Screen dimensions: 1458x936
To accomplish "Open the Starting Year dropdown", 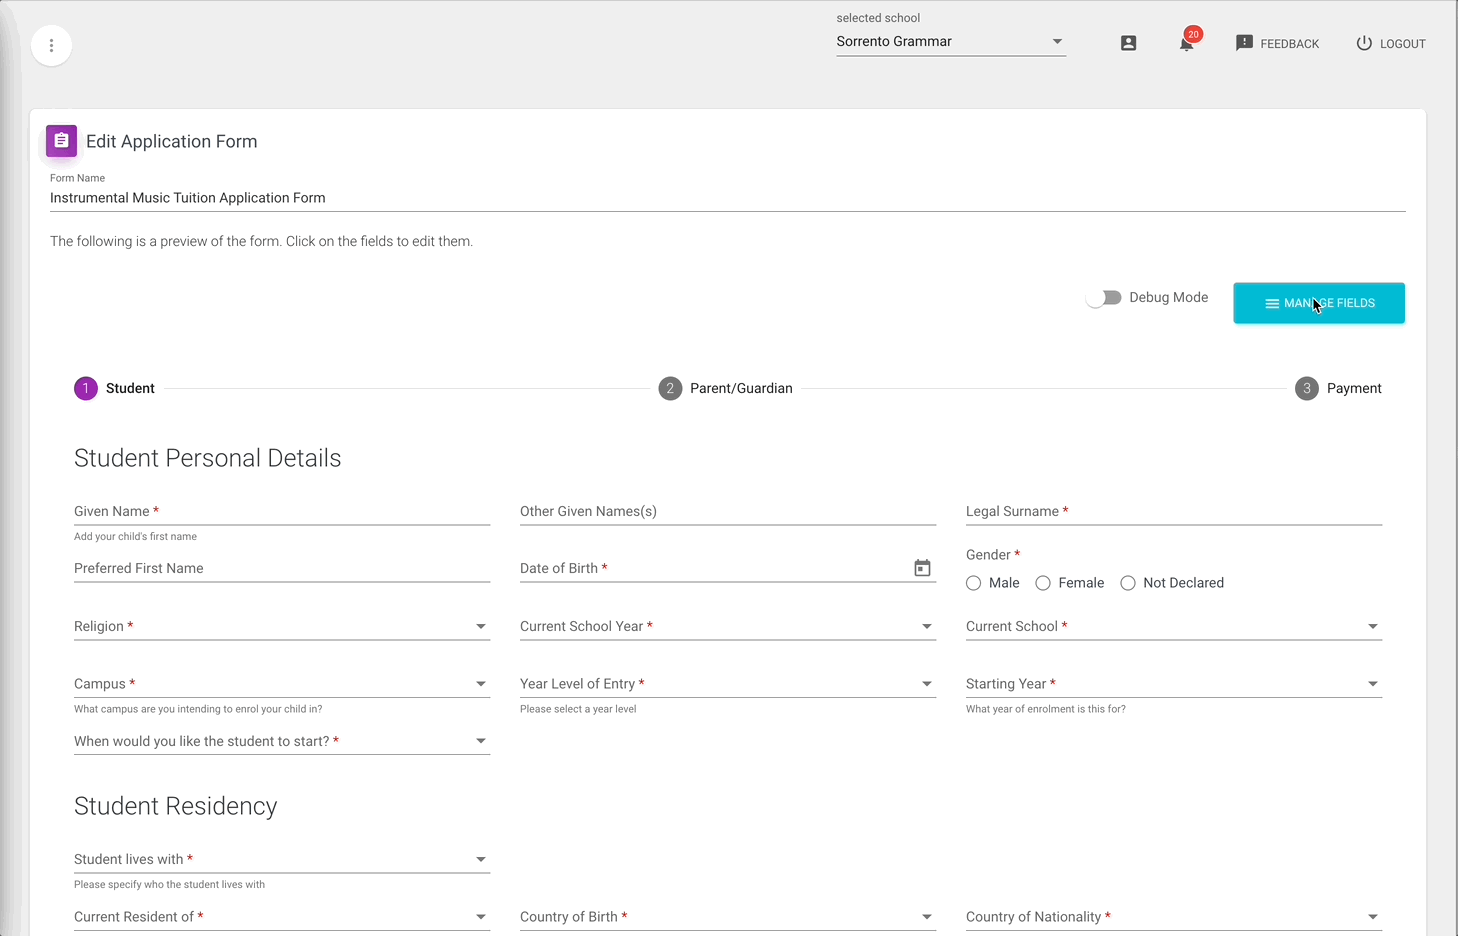I will (1373, 683).
